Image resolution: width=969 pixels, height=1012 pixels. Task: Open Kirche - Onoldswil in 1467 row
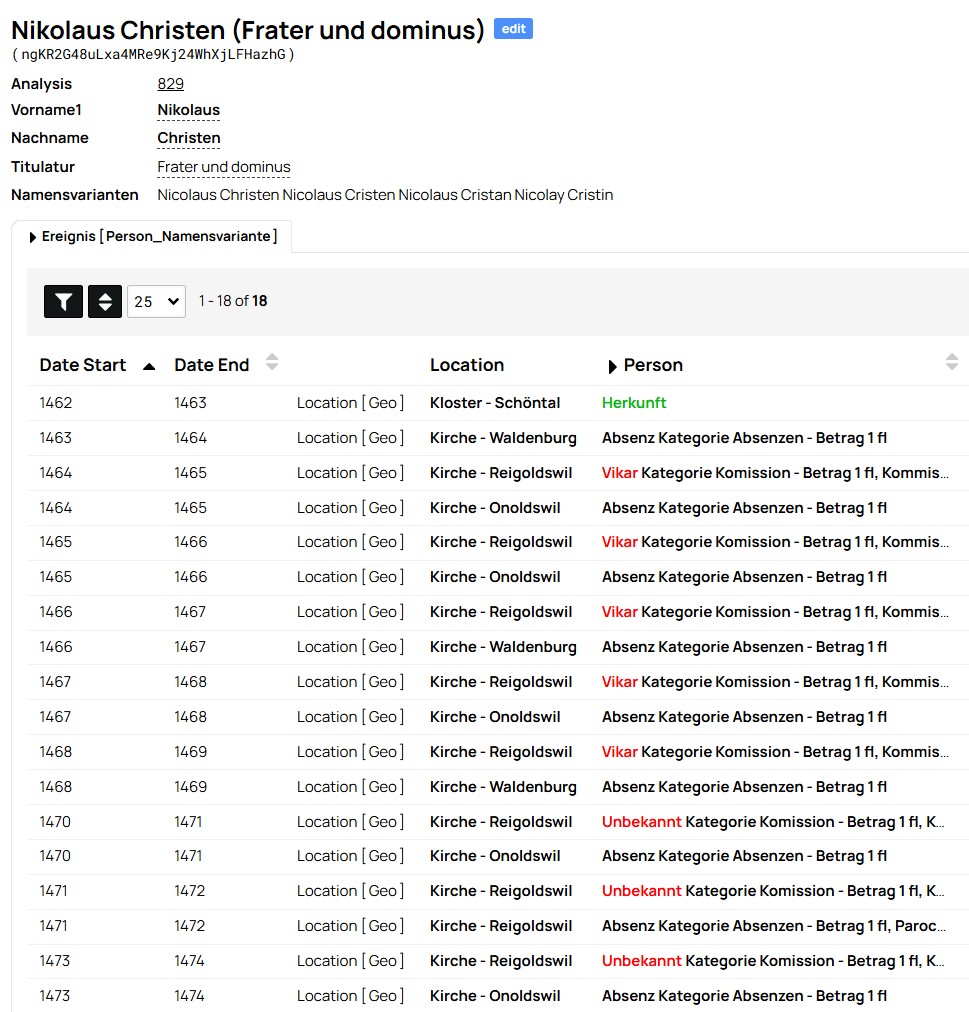click(495, 716)
